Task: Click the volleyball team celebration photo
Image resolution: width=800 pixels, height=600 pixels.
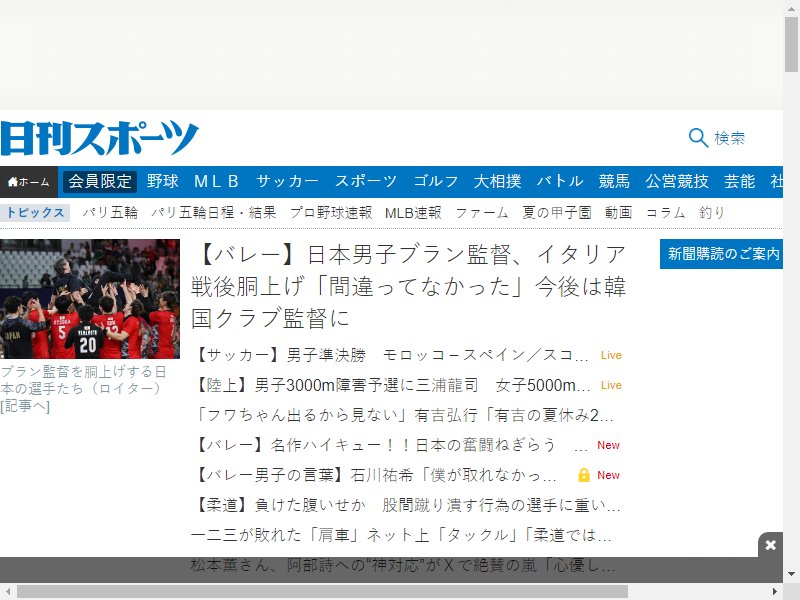Action: click(90, 299)
